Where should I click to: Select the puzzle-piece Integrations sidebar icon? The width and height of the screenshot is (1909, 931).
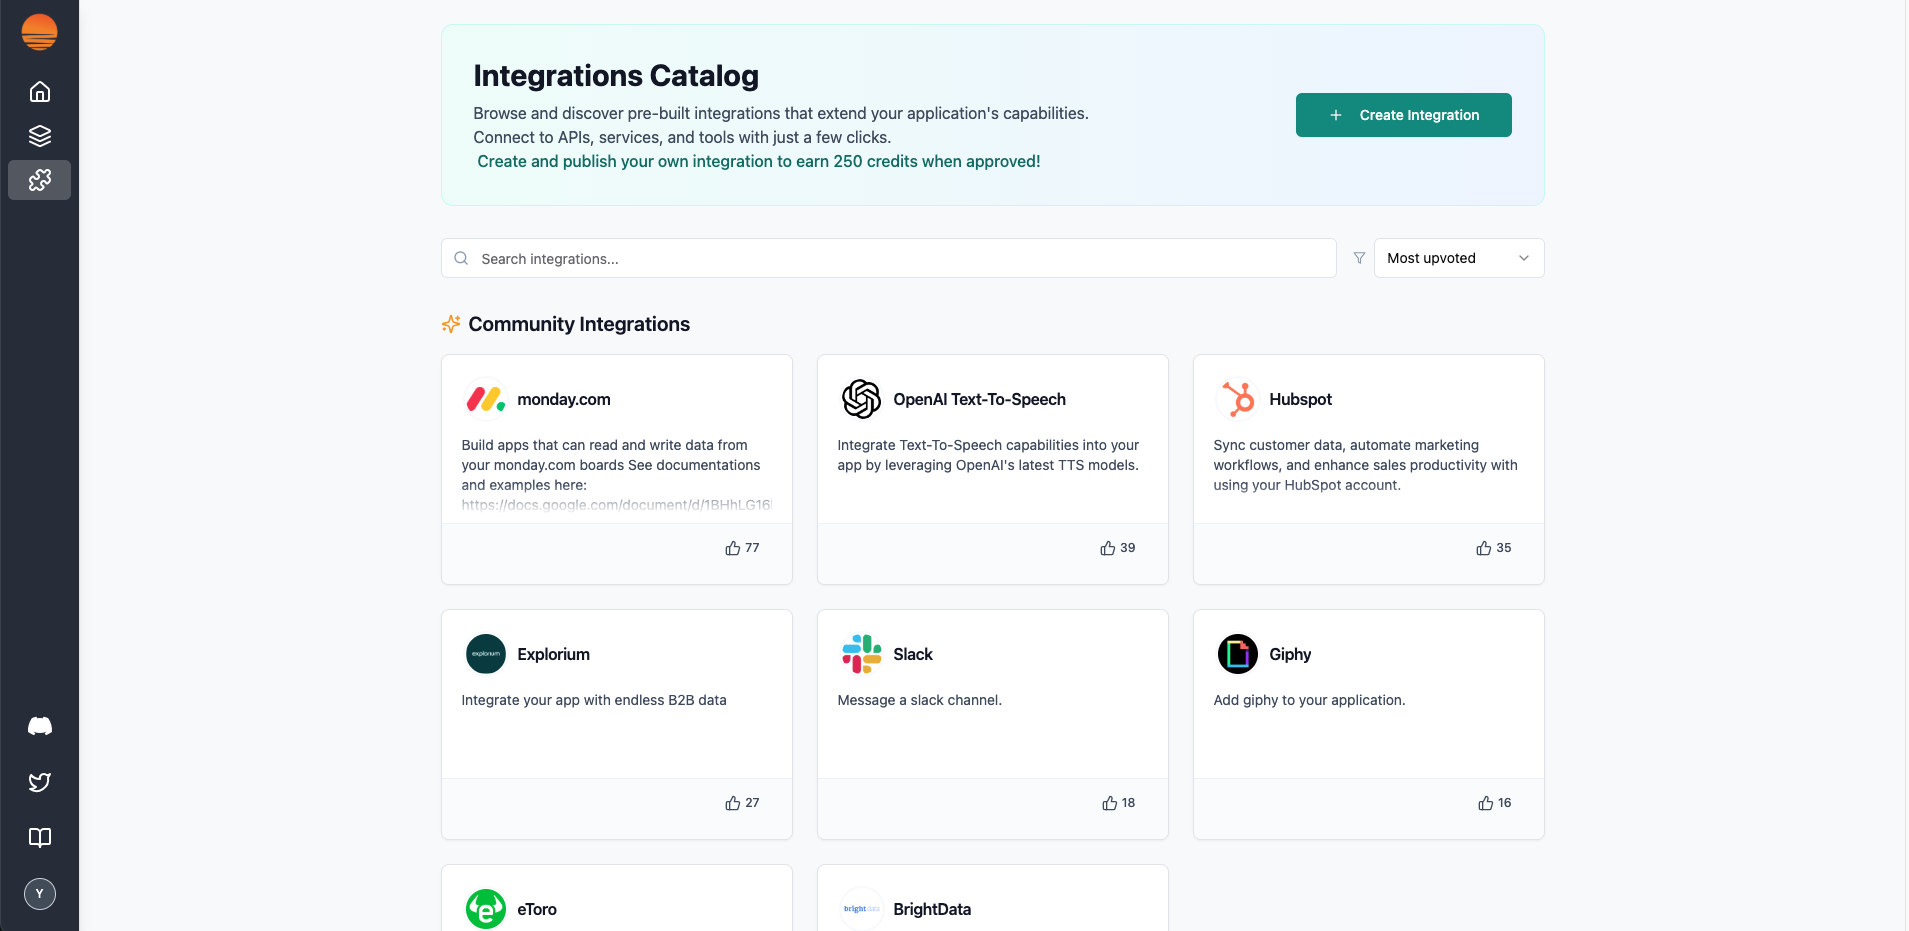(x=40, y=180)
